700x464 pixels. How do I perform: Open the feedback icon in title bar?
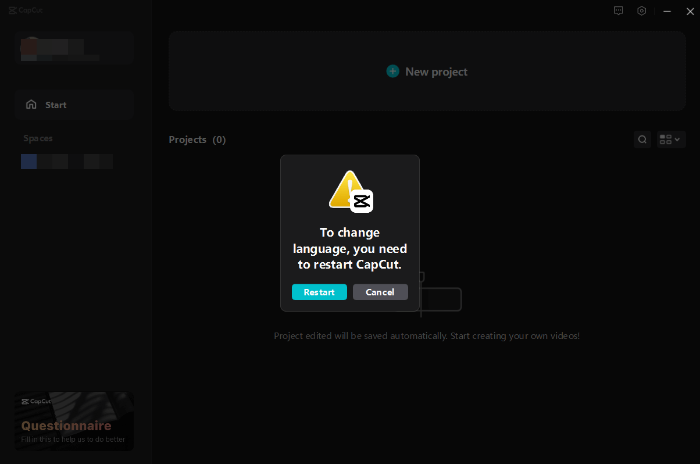[x=618, y=11]
